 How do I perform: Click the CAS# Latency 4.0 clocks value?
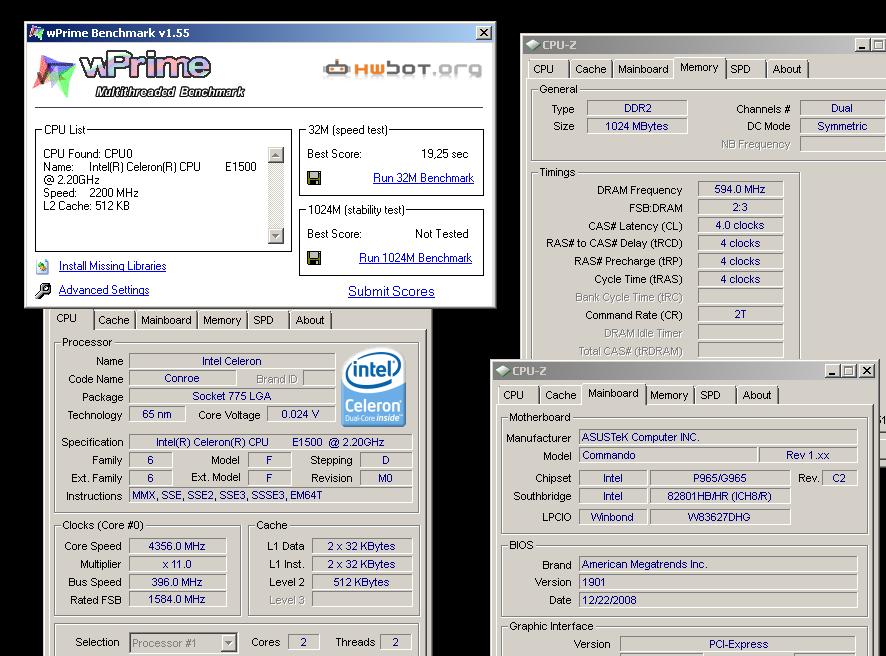coord(740,225)
